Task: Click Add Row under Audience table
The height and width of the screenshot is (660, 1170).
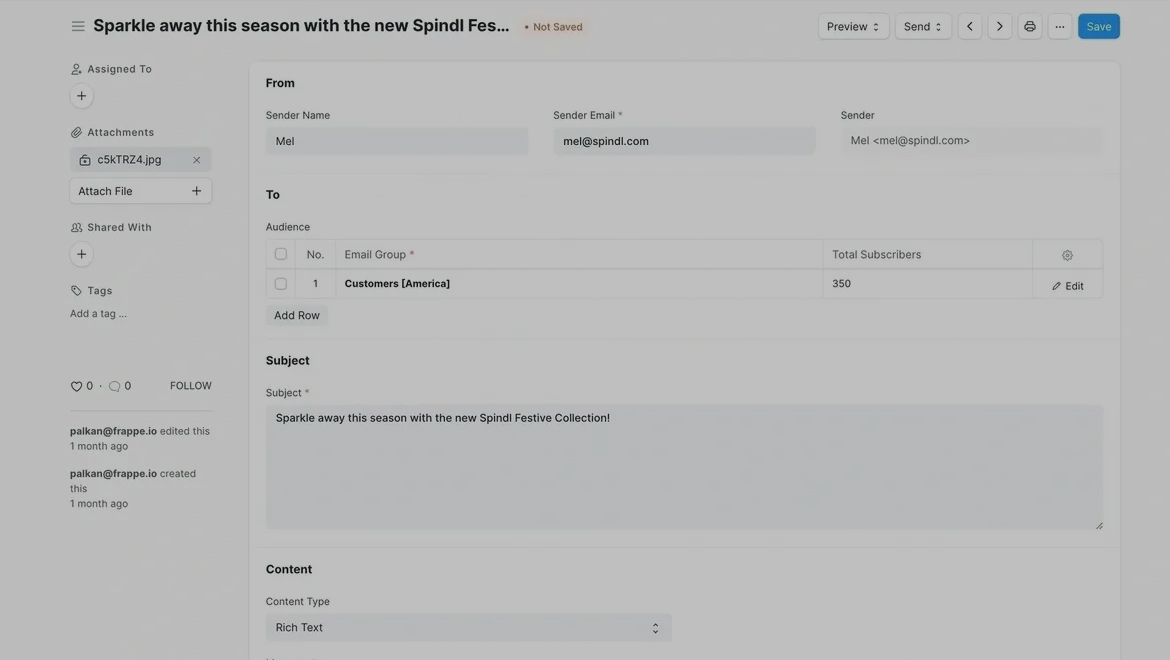Action: point(297,315)
